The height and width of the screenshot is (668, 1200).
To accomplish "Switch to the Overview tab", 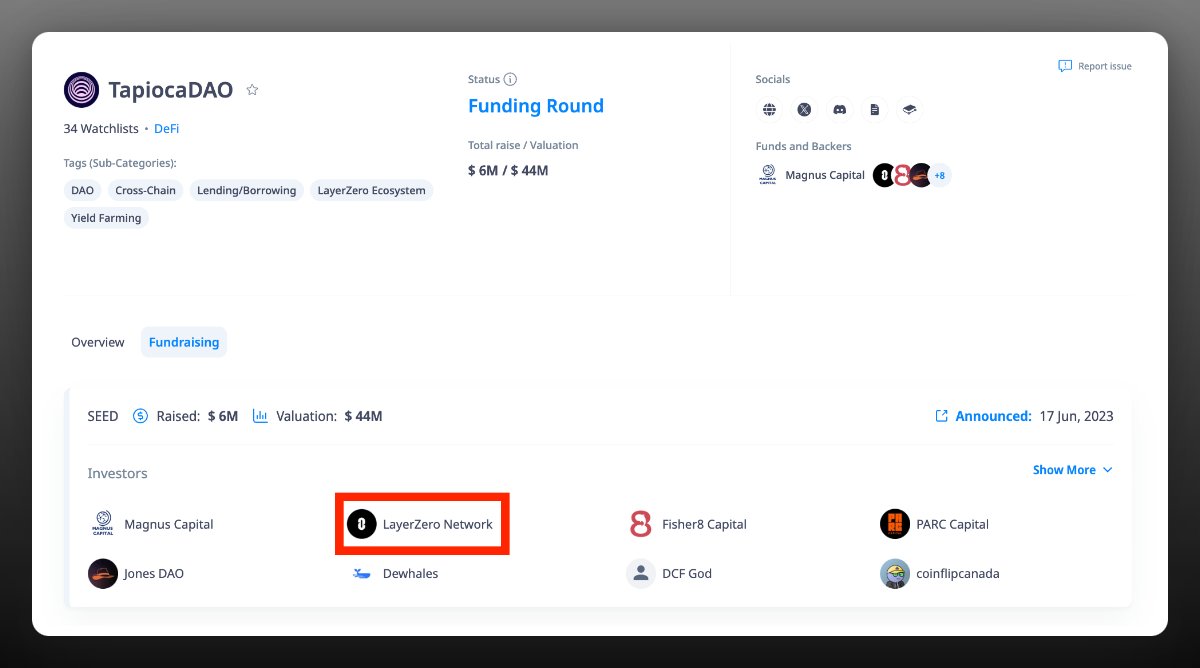I will [98, 342].
